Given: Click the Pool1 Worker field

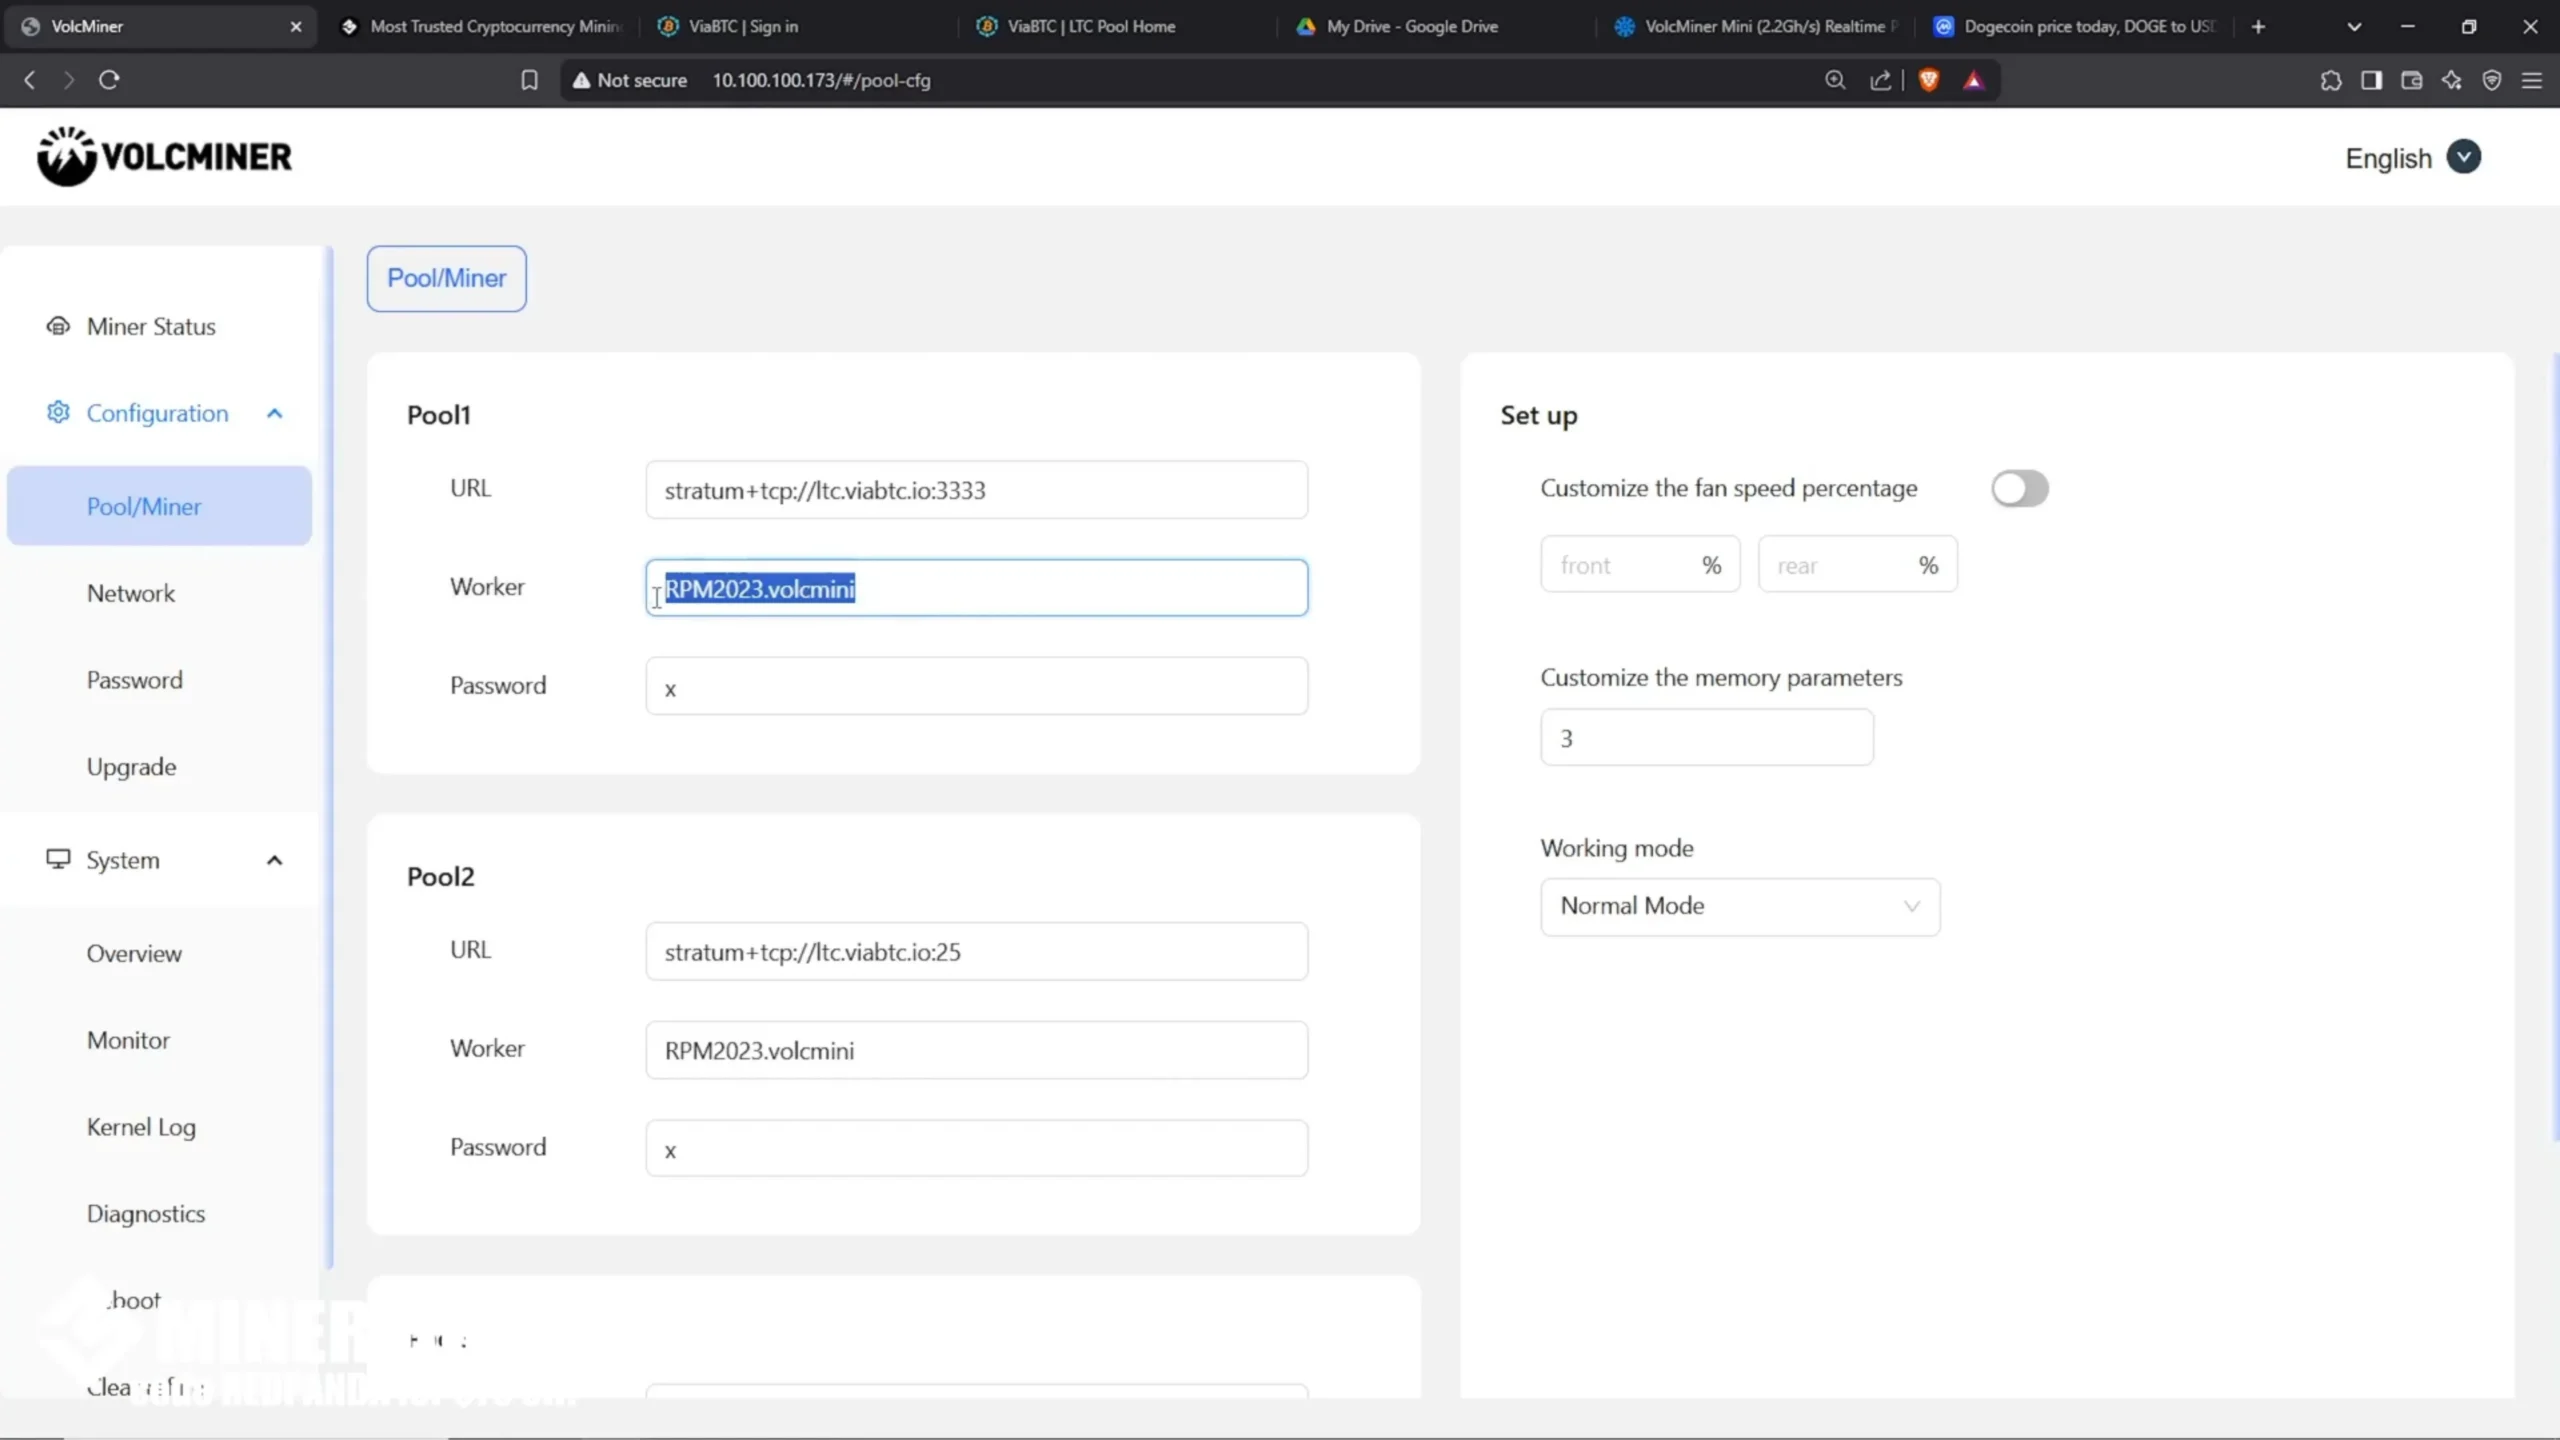Looking at the screenshot, I should (976, 588).
